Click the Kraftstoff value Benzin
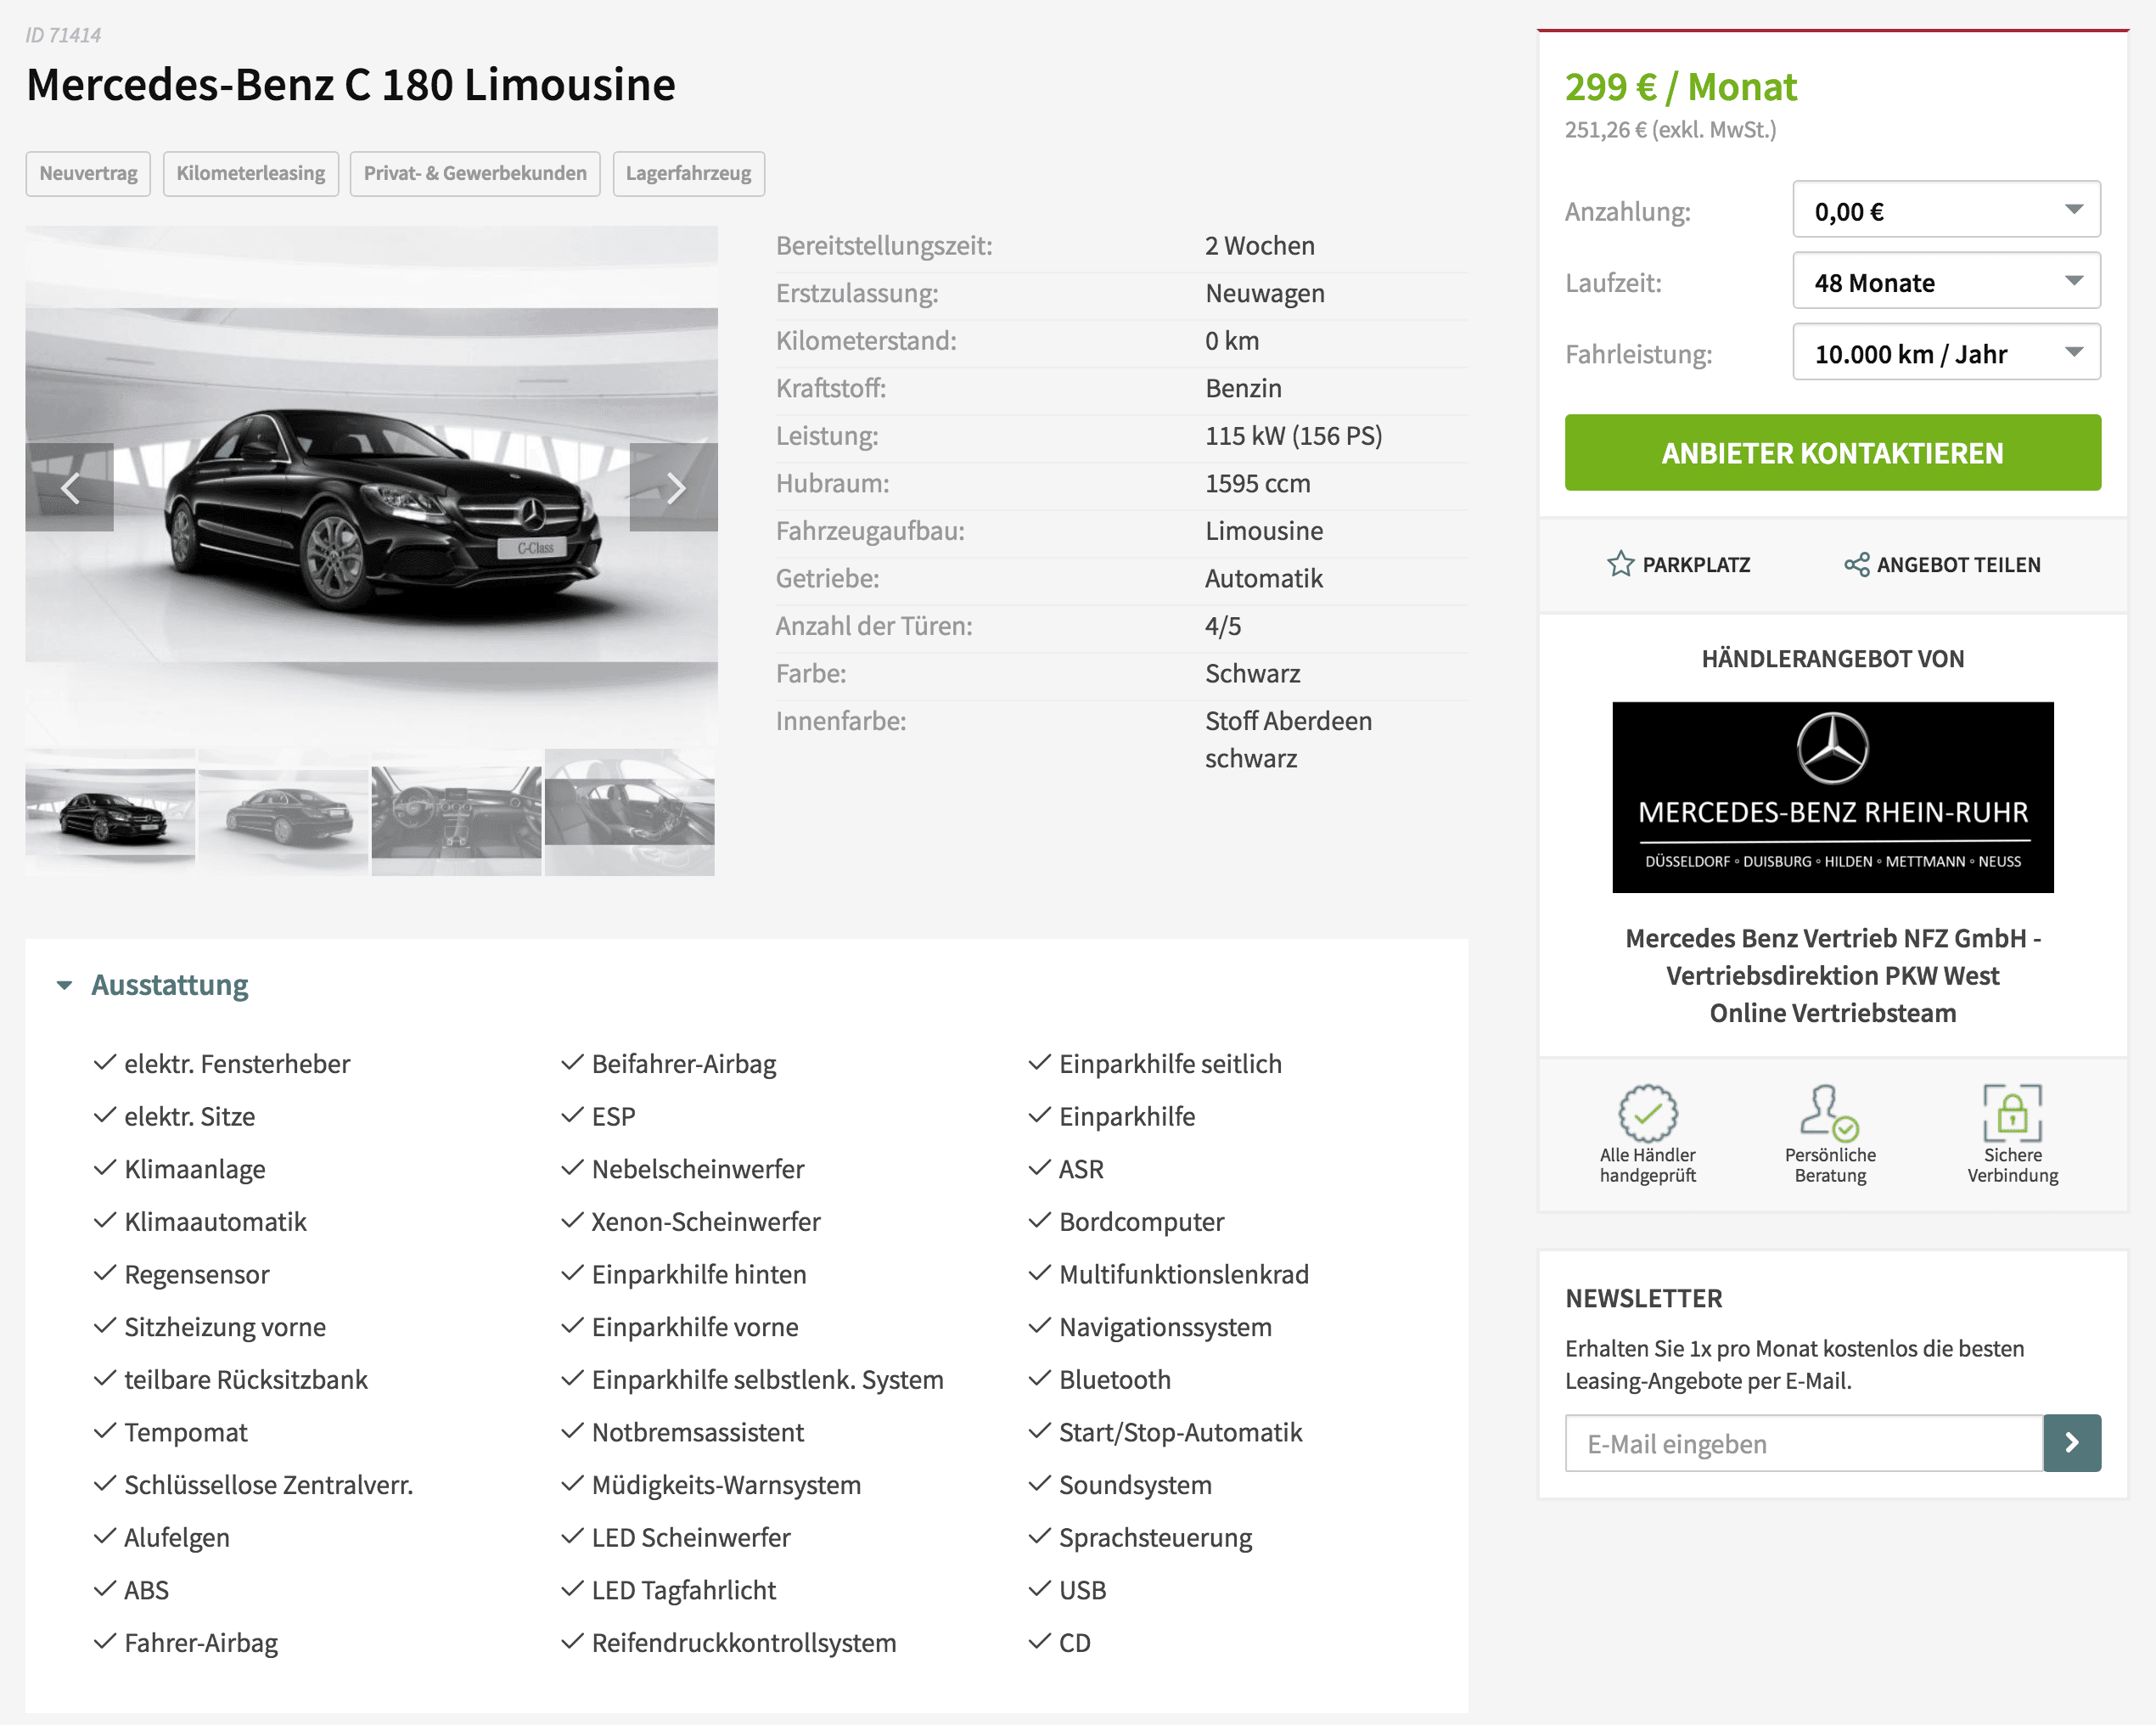Image resolution: width=2156 pixels, height=1725 pixels. click(x=1243, y=388)
